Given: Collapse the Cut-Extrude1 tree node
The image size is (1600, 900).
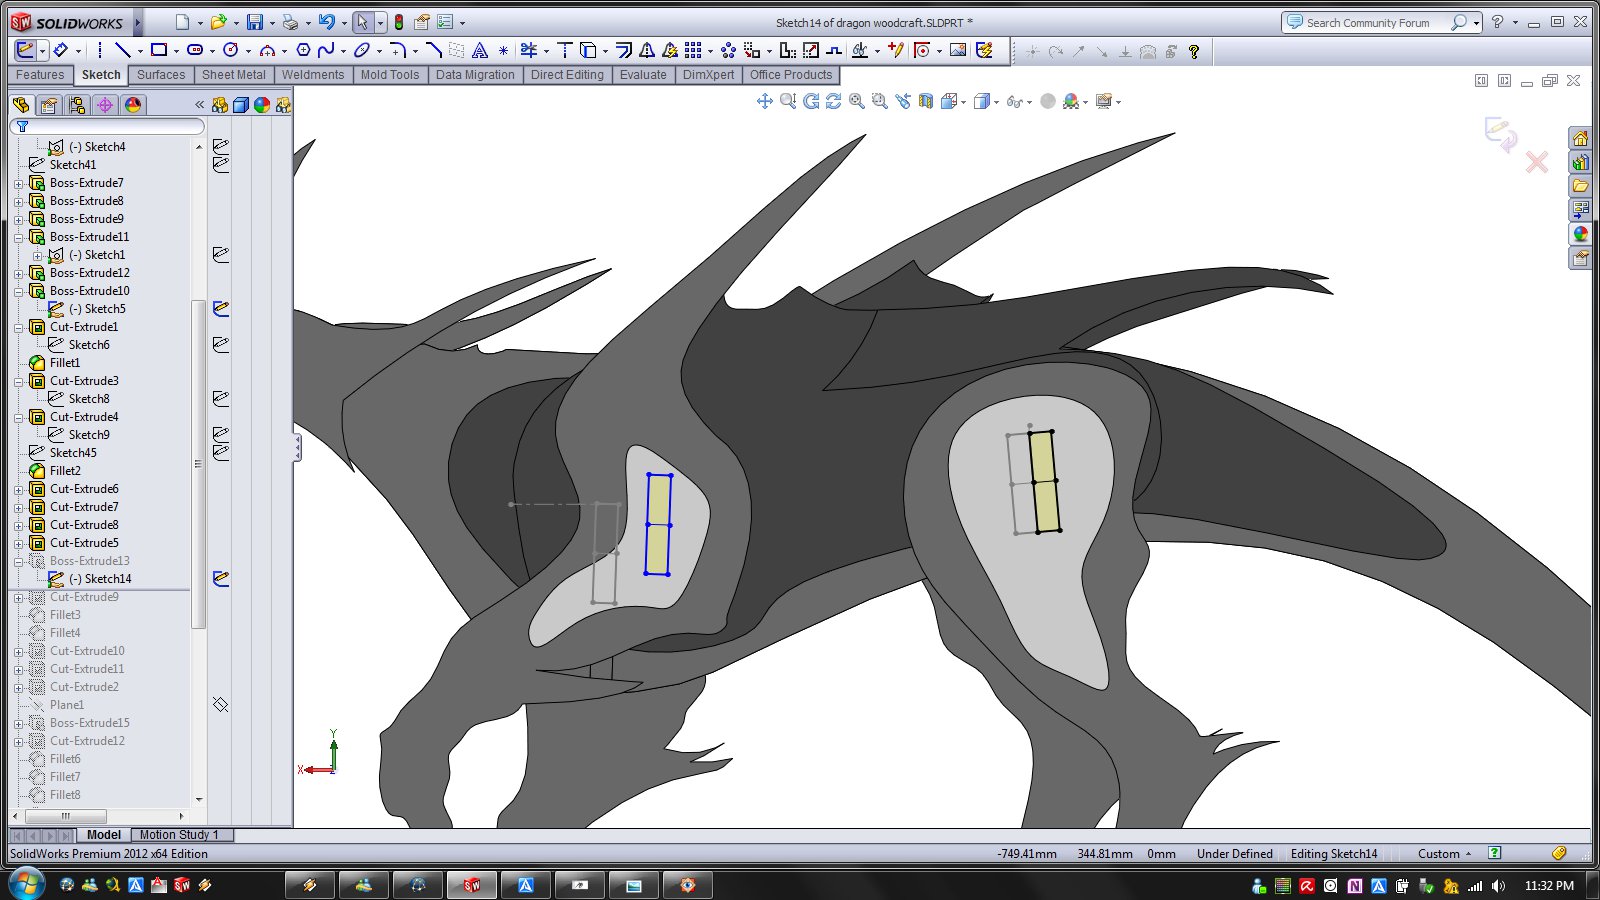Looking at the screenshot, I should (x=18, y=327).
